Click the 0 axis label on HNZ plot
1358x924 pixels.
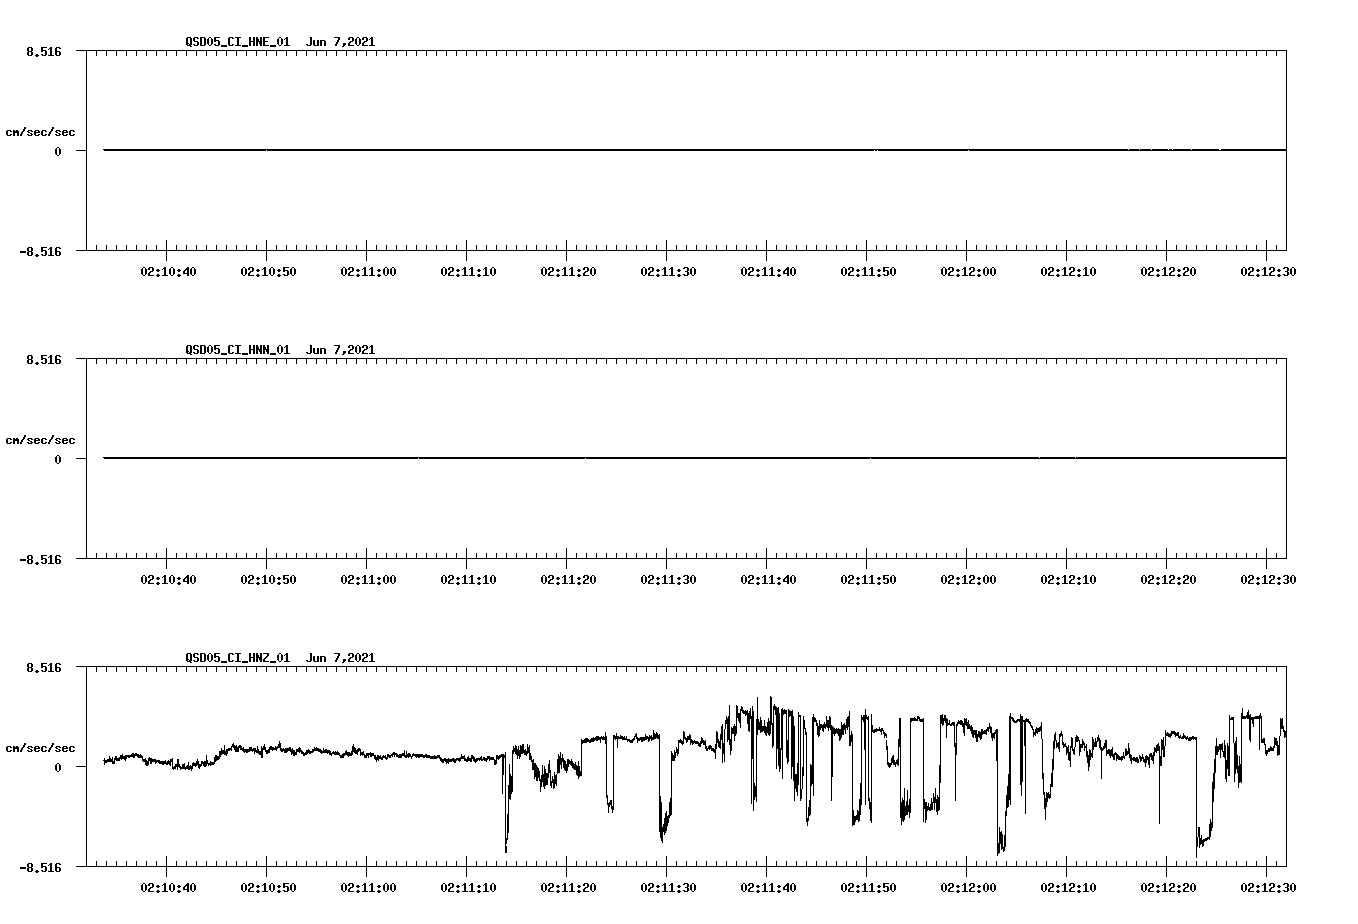coord(58,767)
